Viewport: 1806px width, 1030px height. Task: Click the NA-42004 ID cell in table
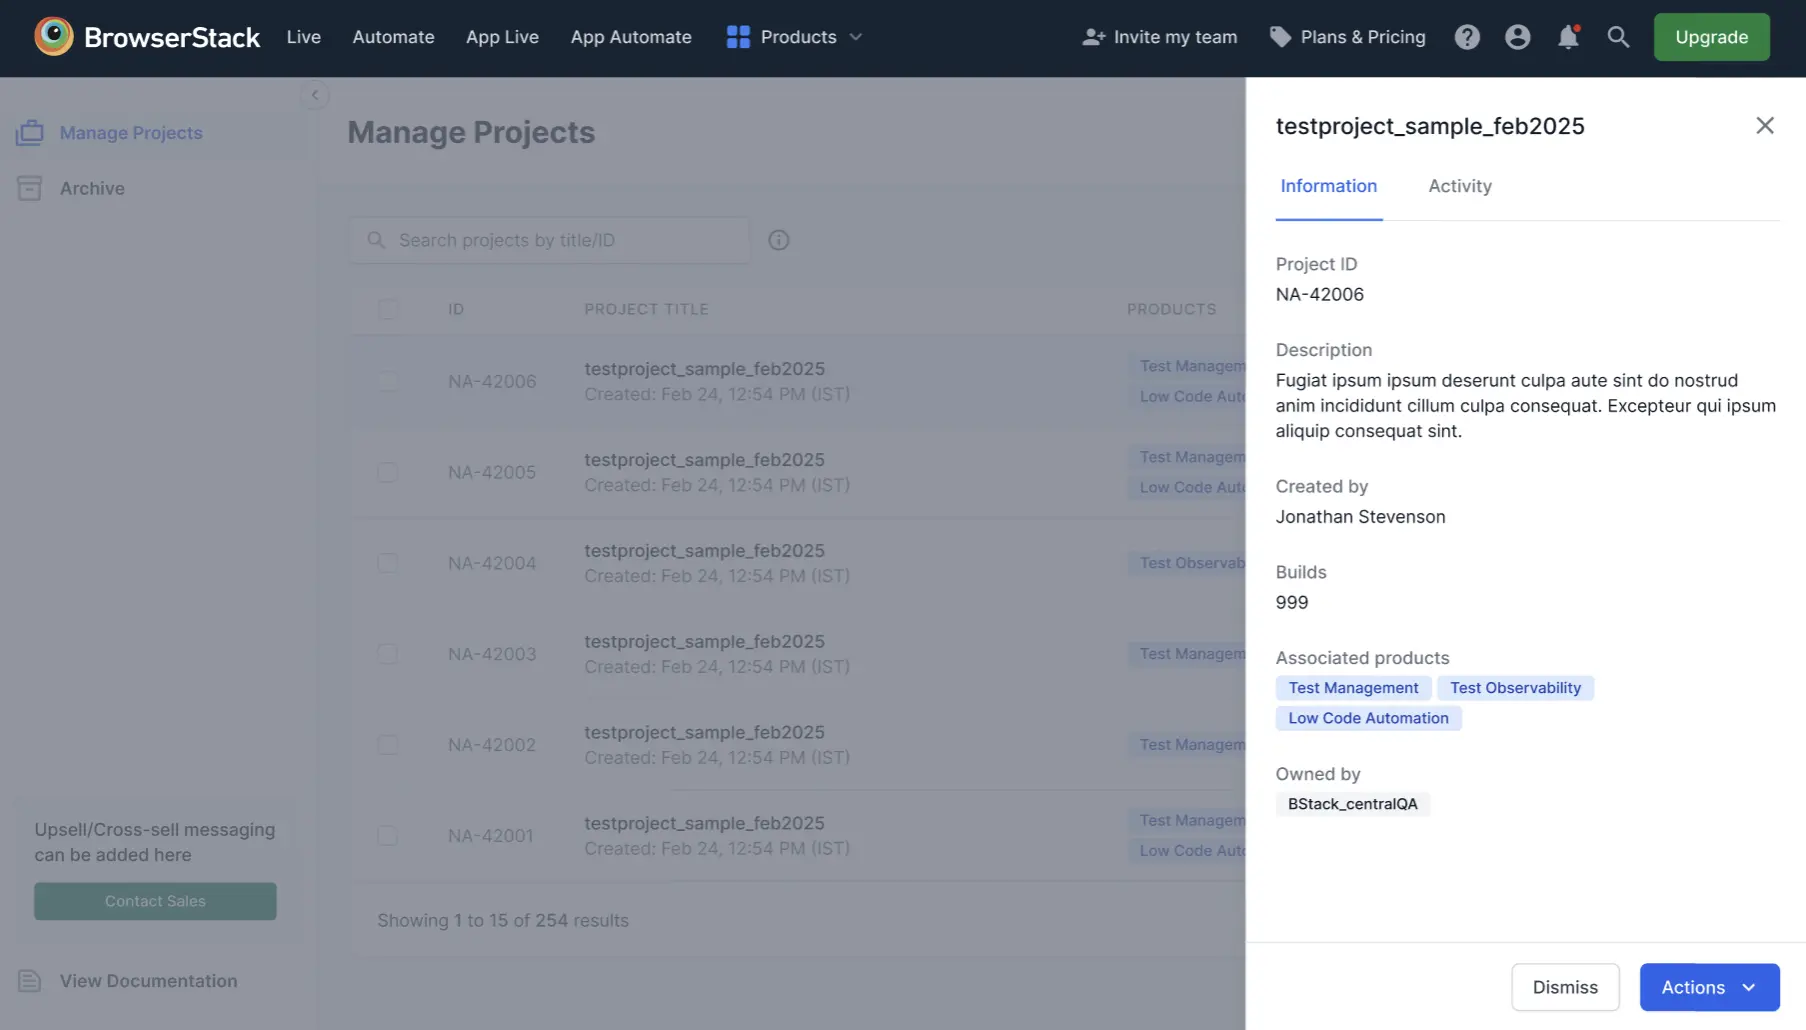492,563
